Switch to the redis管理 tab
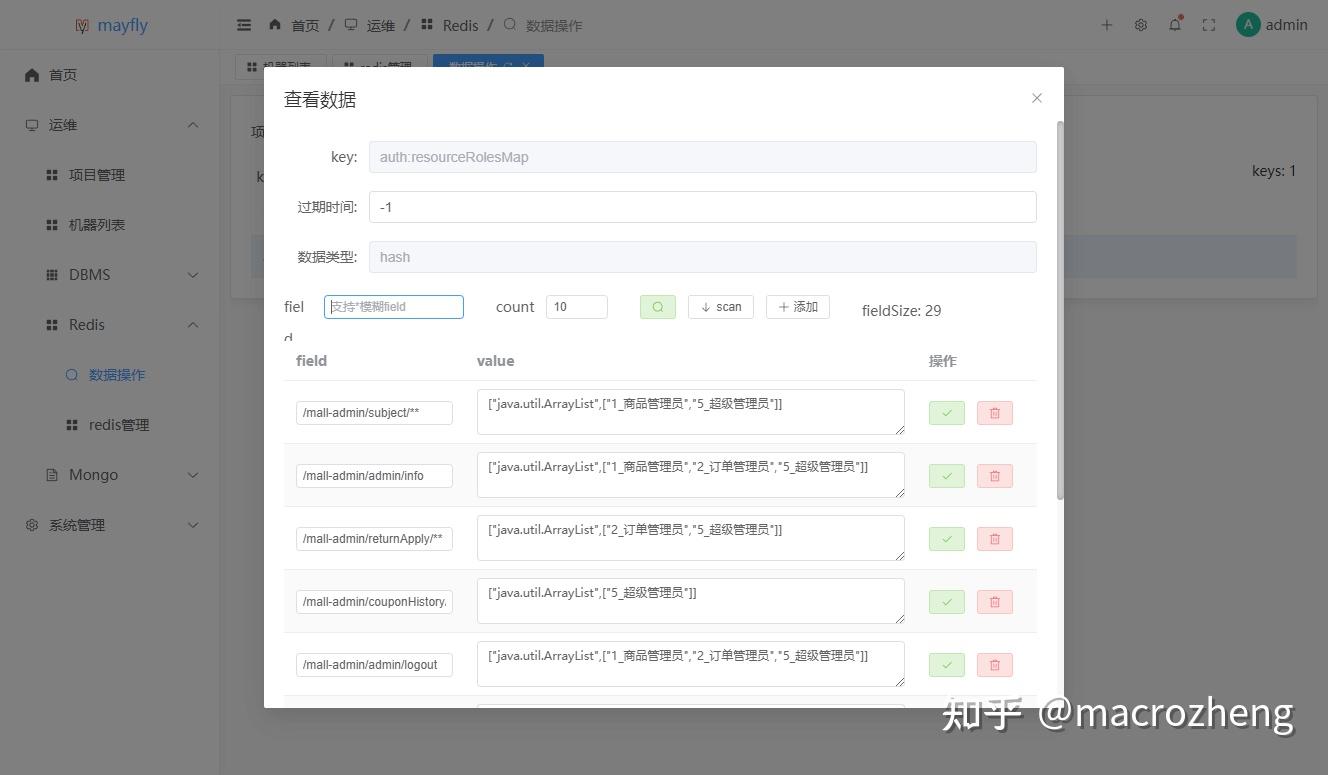The height and width of the screenshot is (775, 1328). pos(380,67)
